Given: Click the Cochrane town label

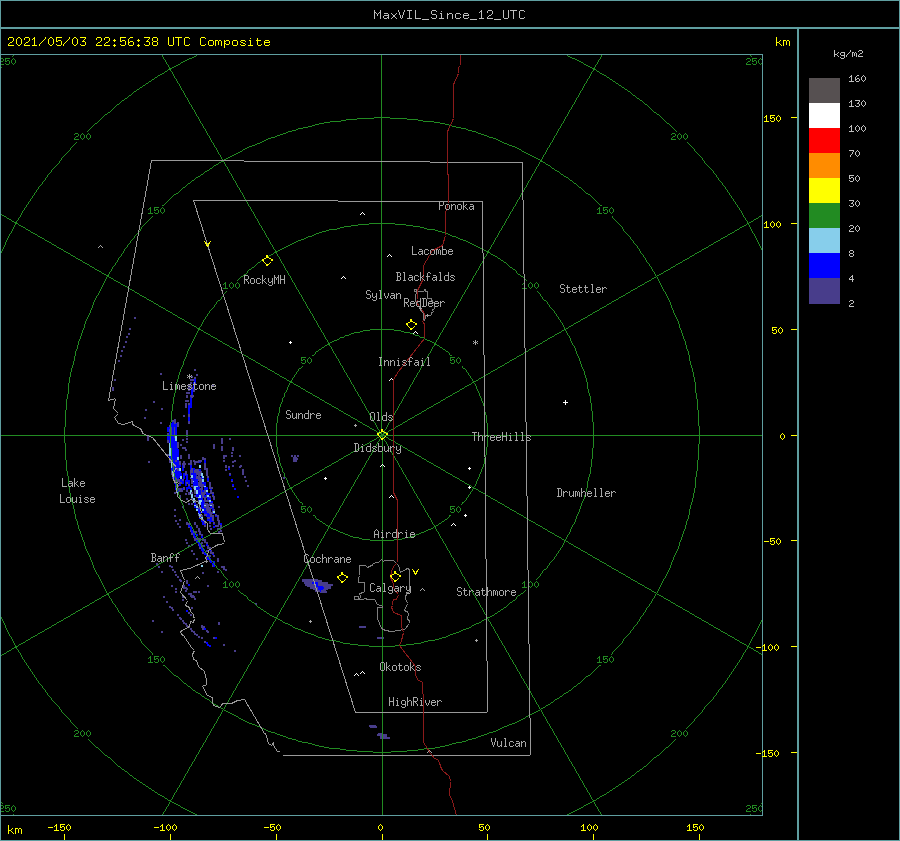Looking at the screenshot, I should pyautogui.click(x=327, y=559).
